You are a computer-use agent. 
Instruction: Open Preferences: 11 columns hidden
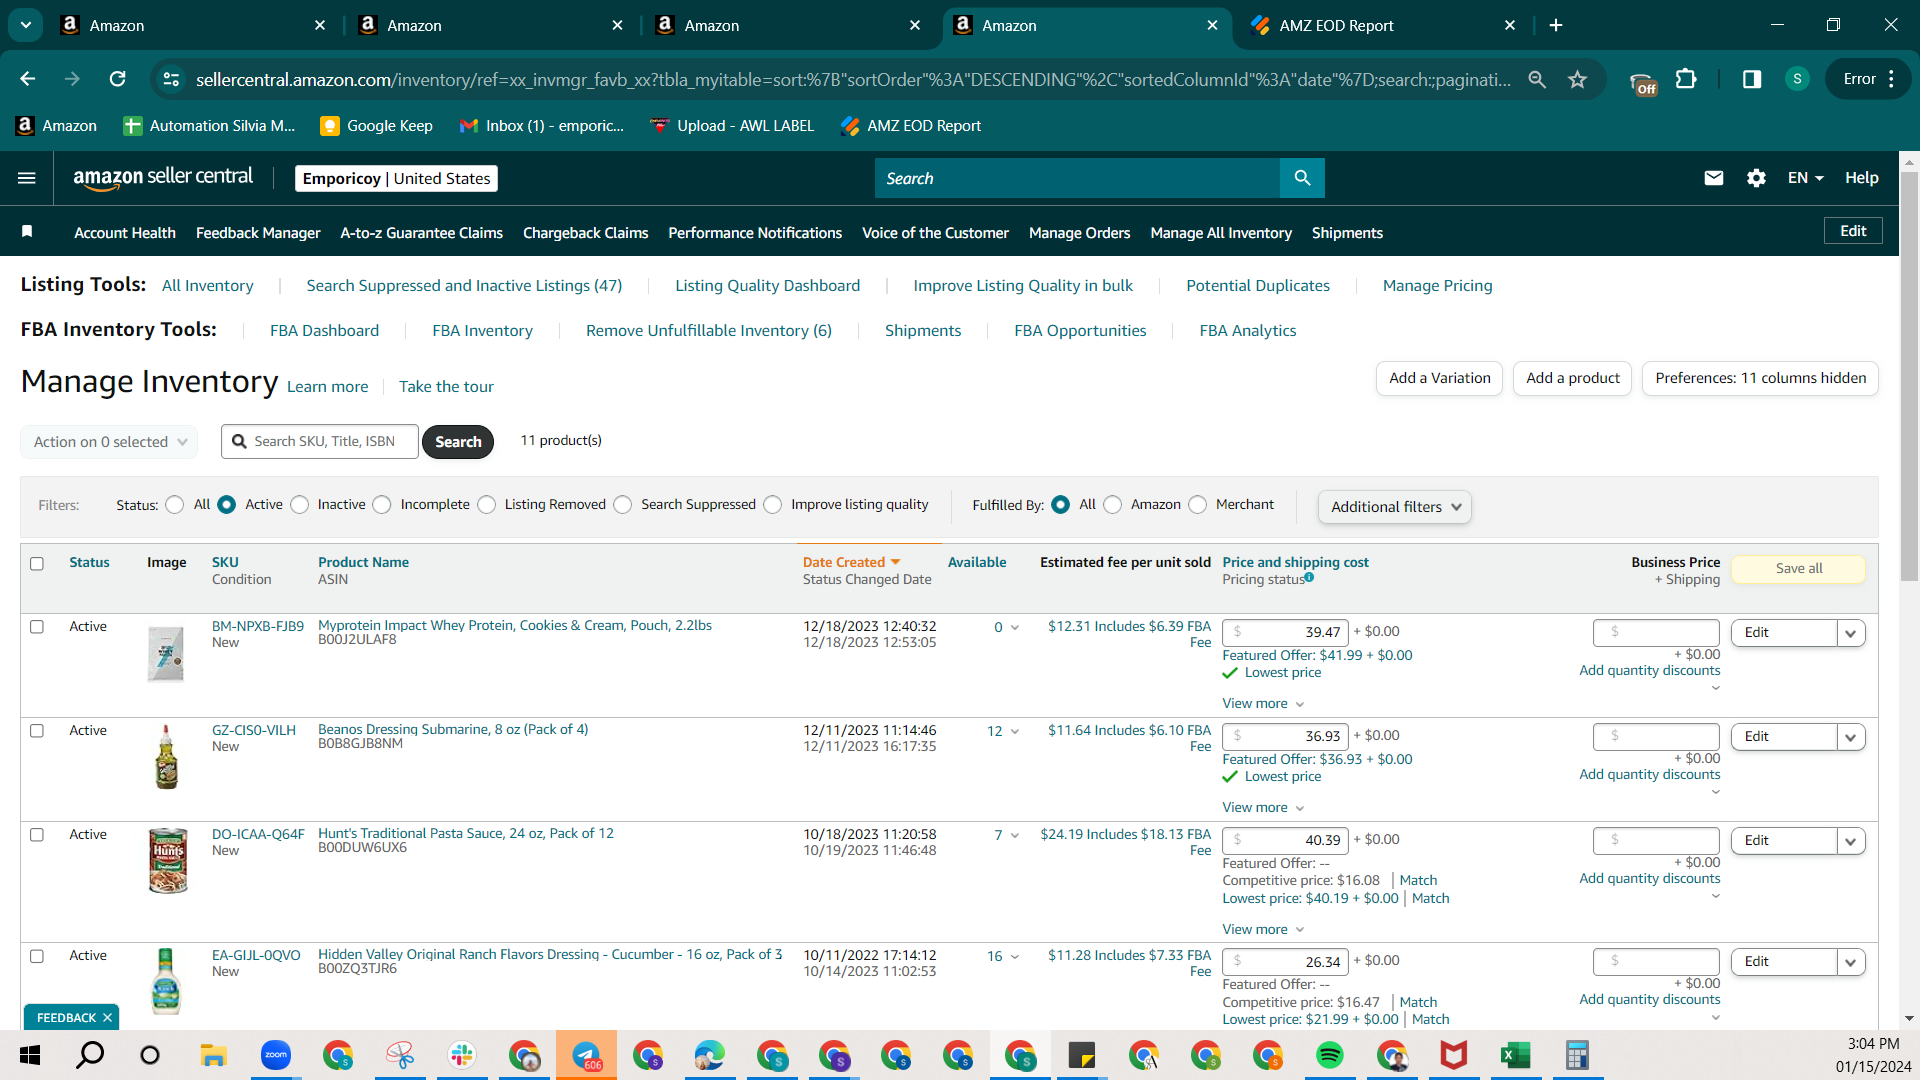click(x=1760, y=378)
